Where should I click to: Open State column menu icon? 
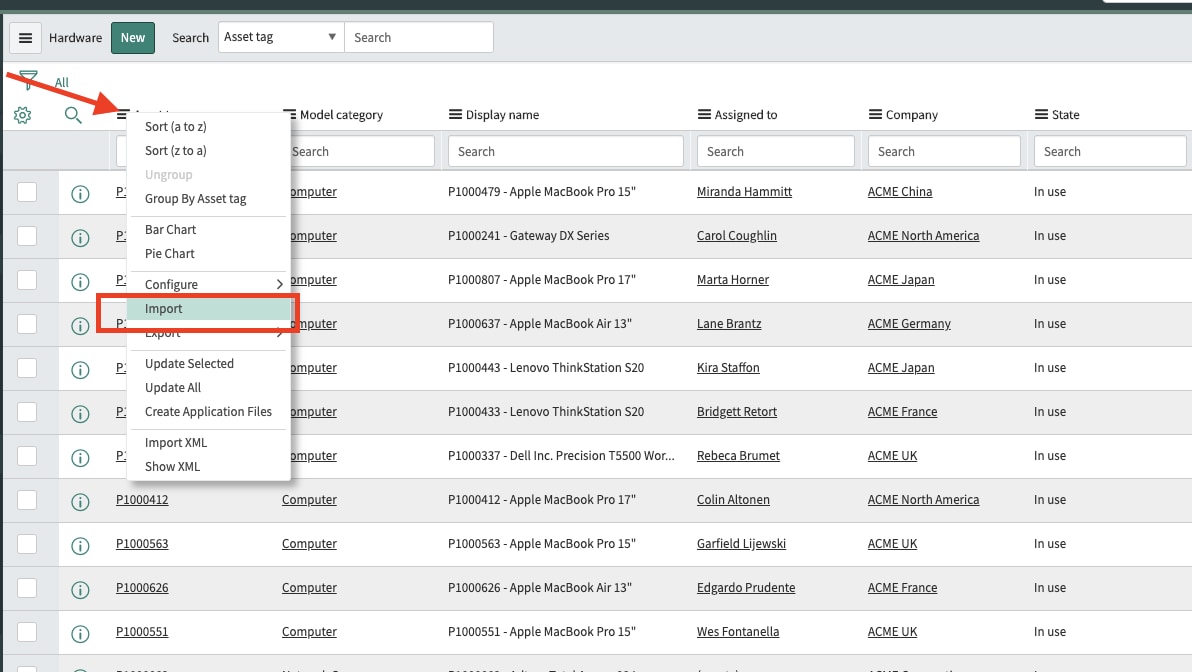click(x=1041, y=115)
